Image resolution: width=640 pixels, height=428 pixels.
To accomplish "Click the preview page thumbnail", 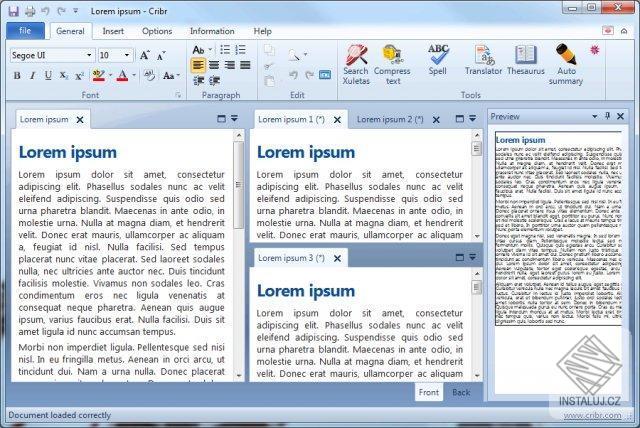I will 558,228.
